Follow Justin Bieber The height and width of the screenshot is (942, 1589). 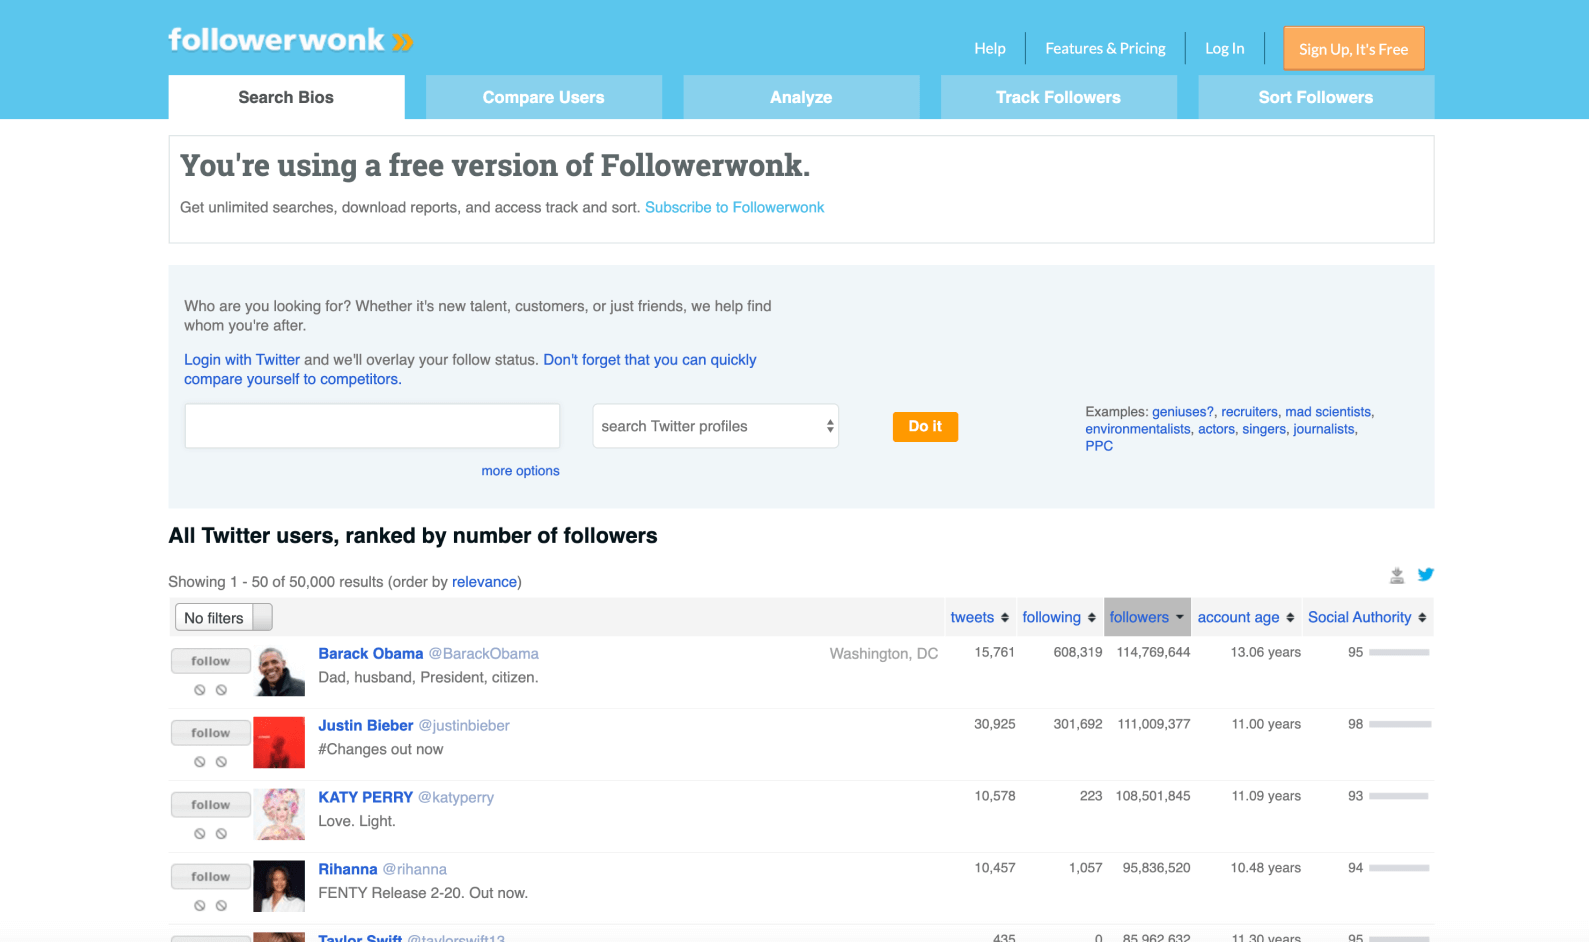point(210,733)
